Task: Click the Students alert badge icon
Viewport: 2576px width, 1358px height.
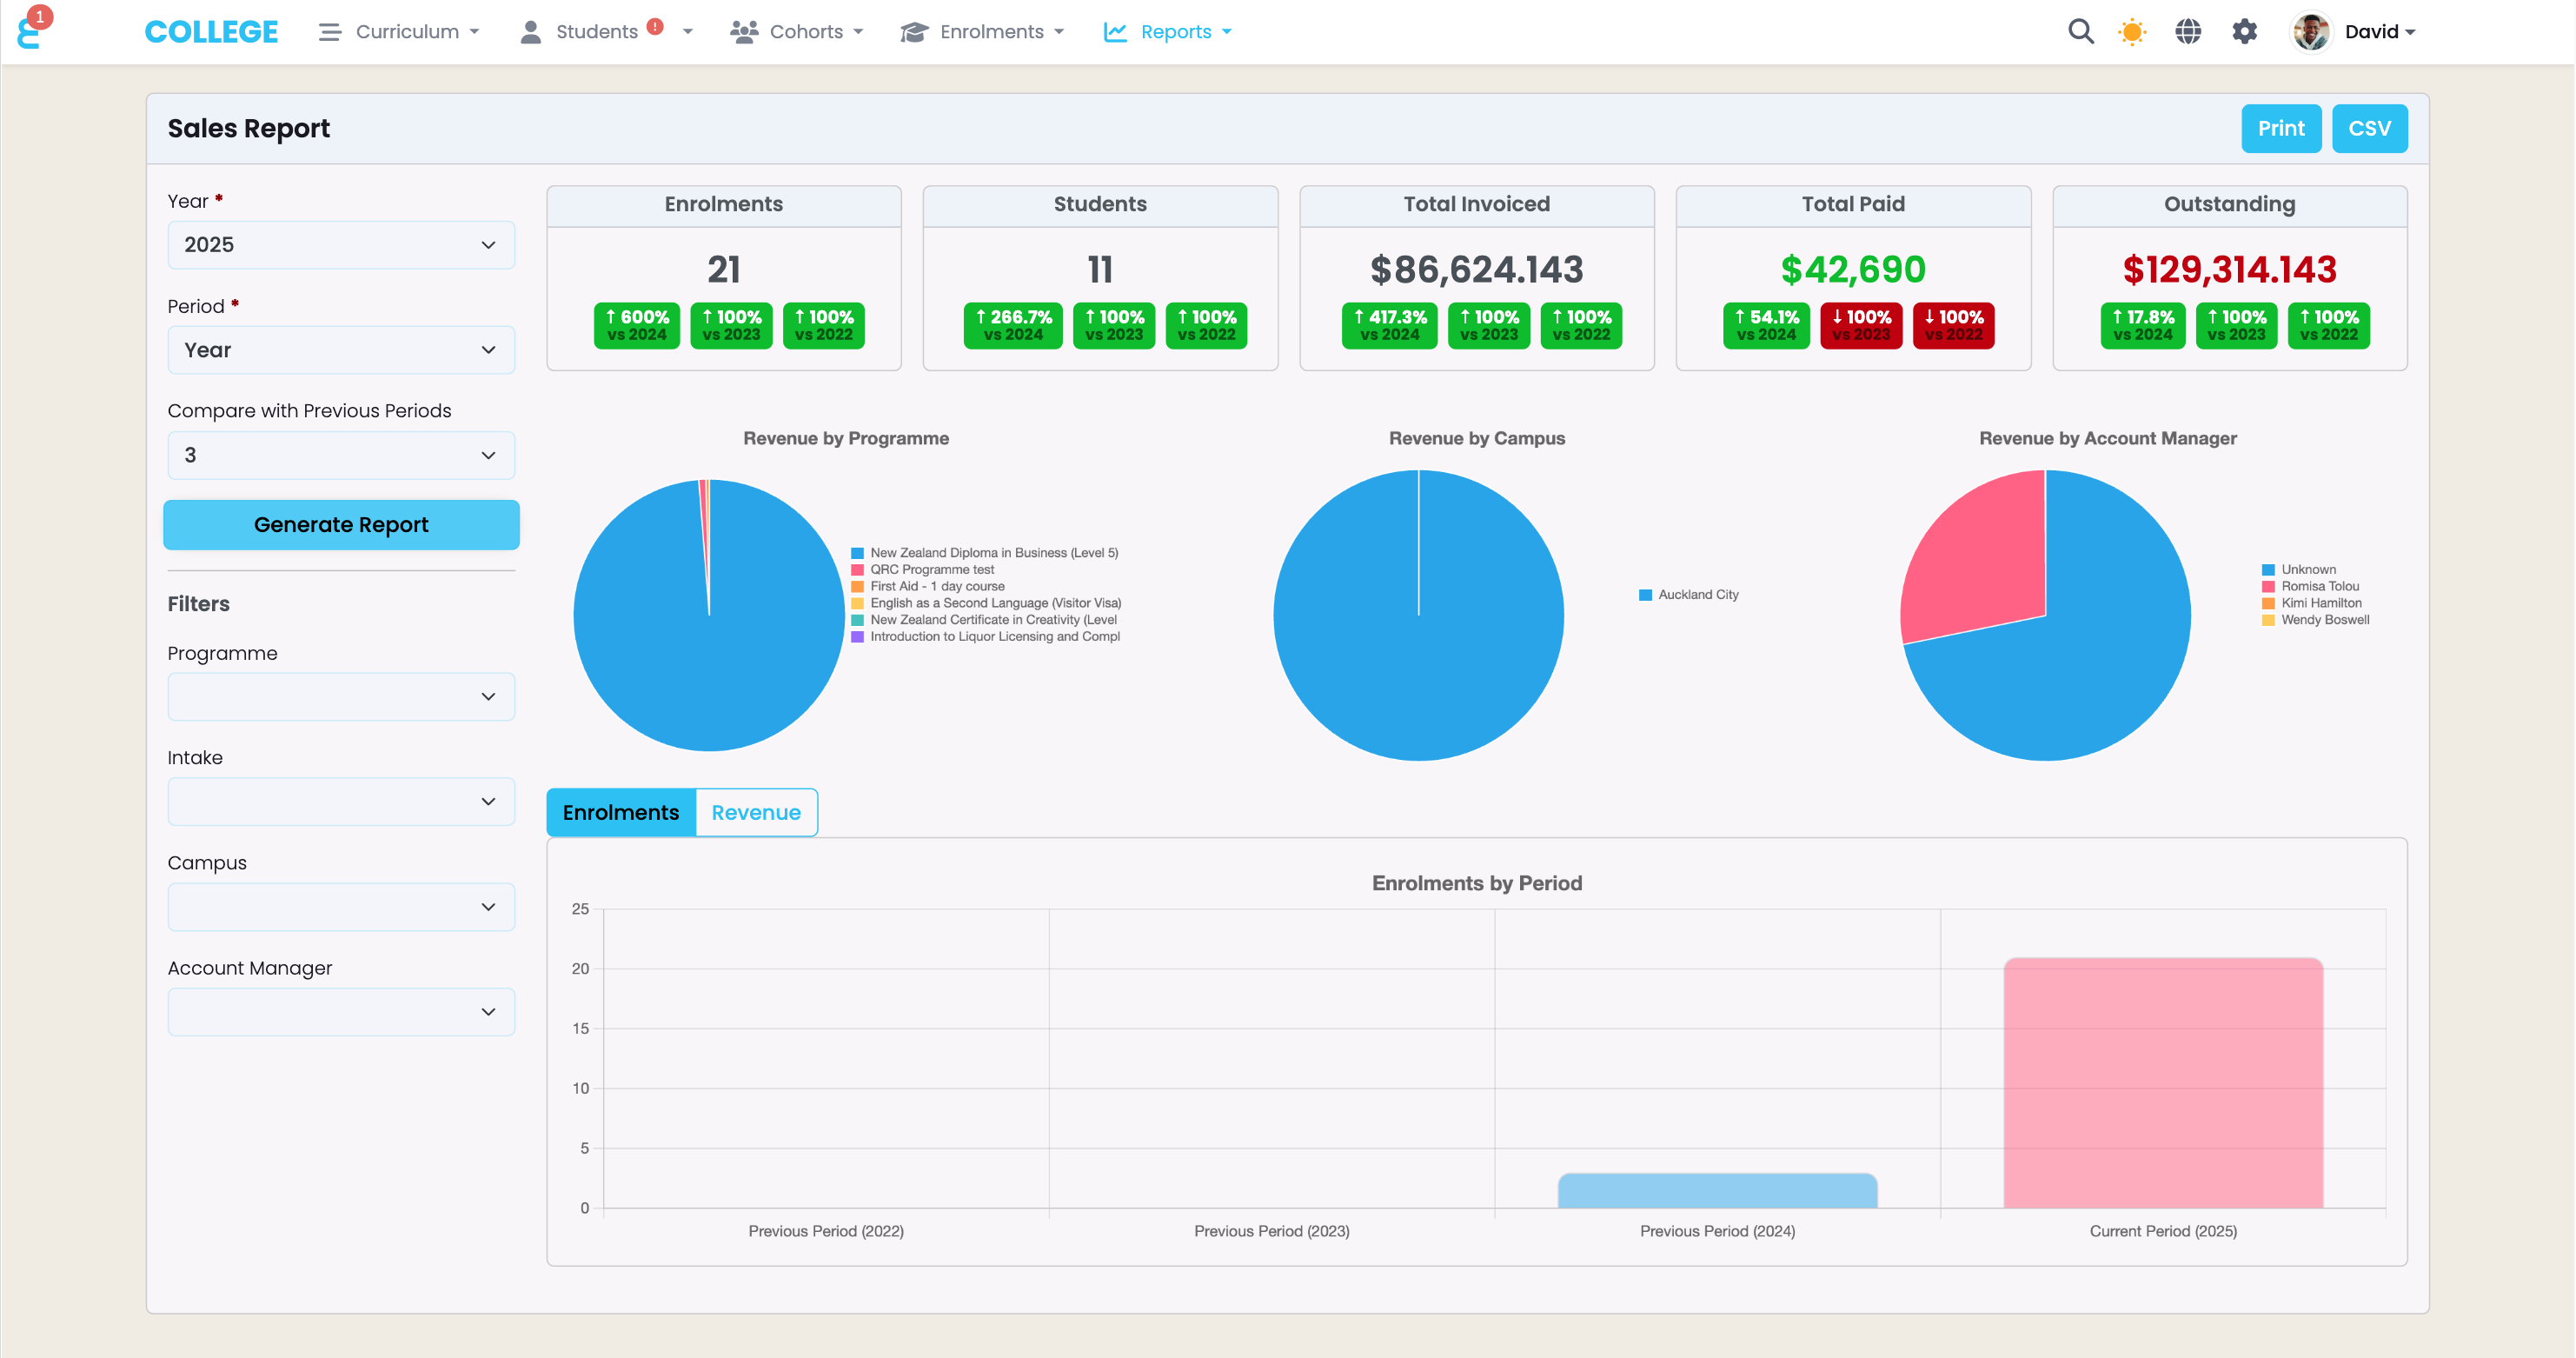Action: 655,27
